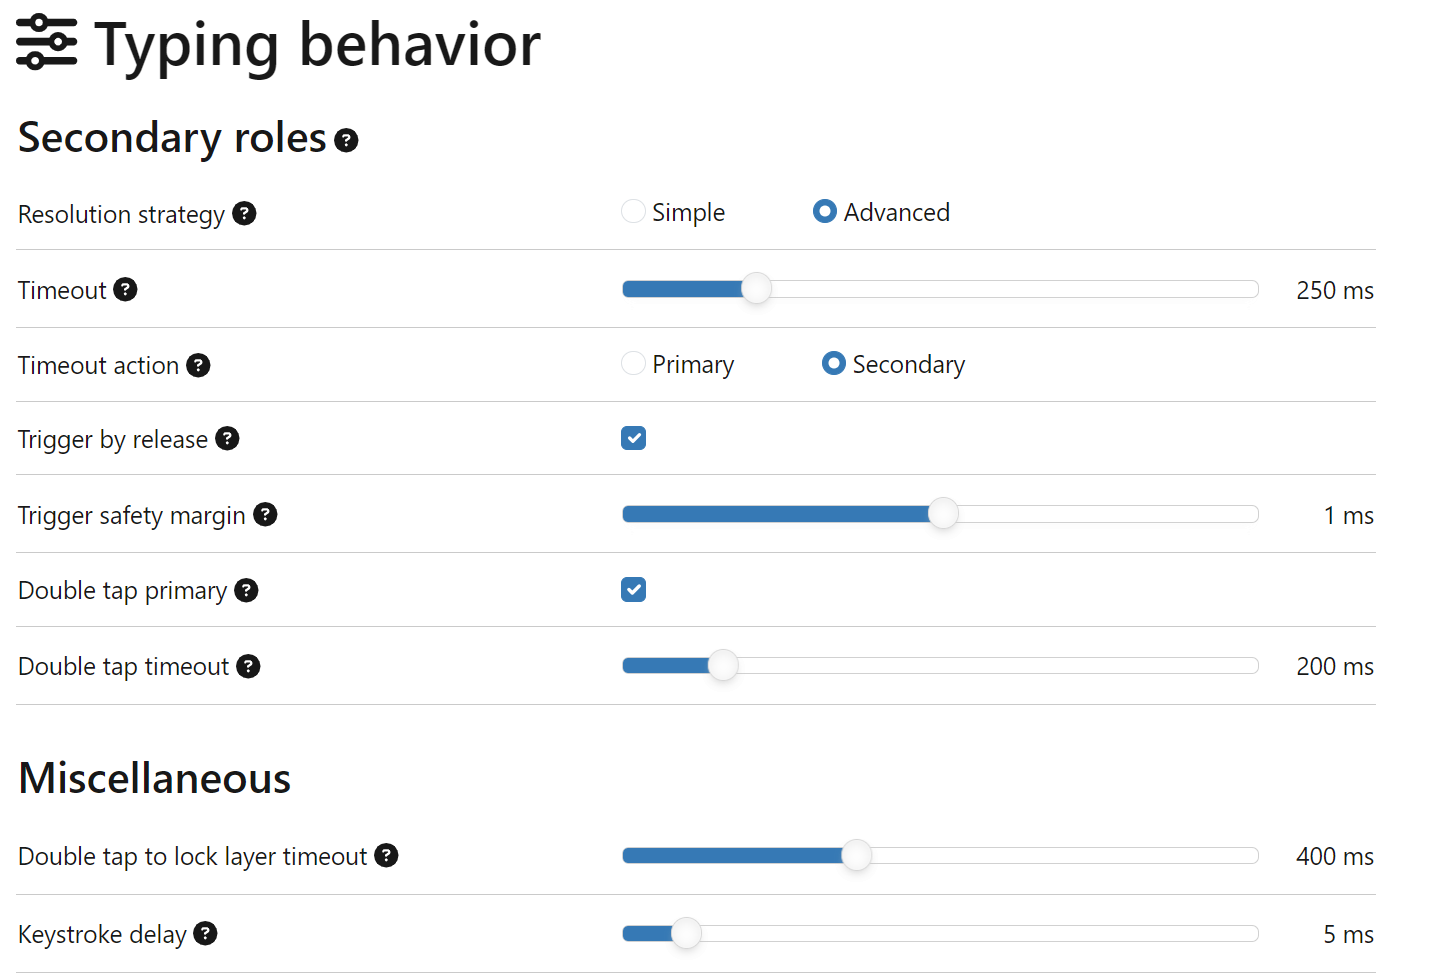This screenshot has width=1450, height=980.
Task: Disable the Double tap primary checkbox
Action: click(633, 590)
